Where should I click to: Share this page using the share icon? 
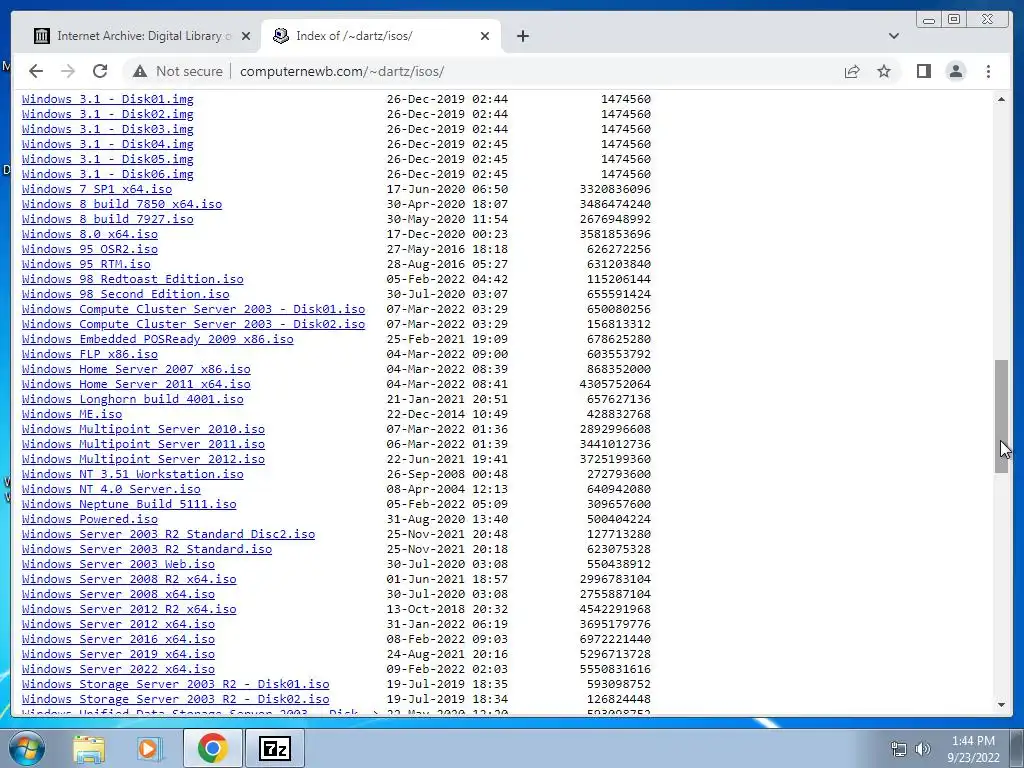pyautogui.click(x=852, y=71)
